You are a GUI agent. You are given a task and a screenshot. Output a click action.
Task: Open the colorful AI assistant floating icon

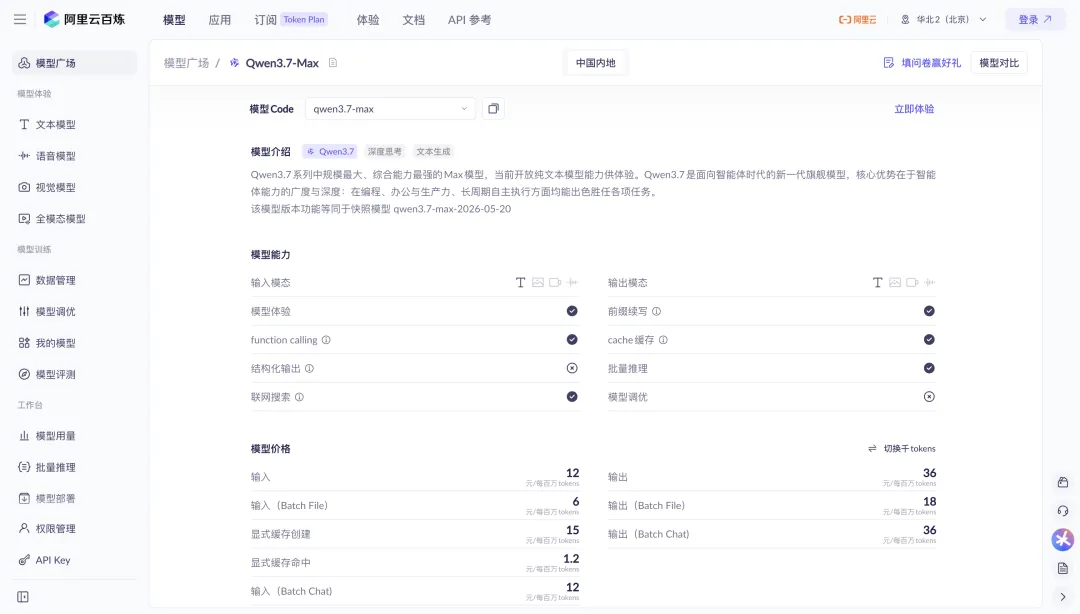(1063, 540)
